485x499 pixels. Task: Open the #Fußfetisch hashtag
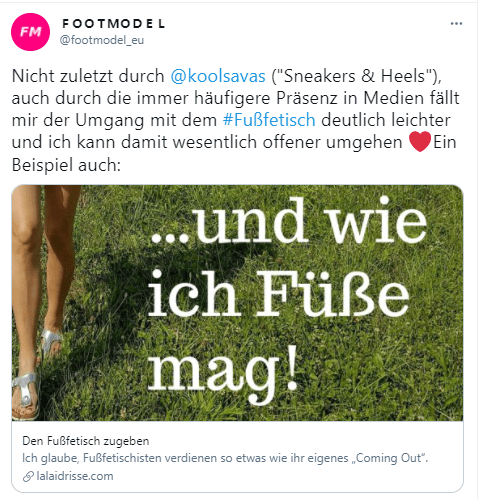(x=269, y=120)
